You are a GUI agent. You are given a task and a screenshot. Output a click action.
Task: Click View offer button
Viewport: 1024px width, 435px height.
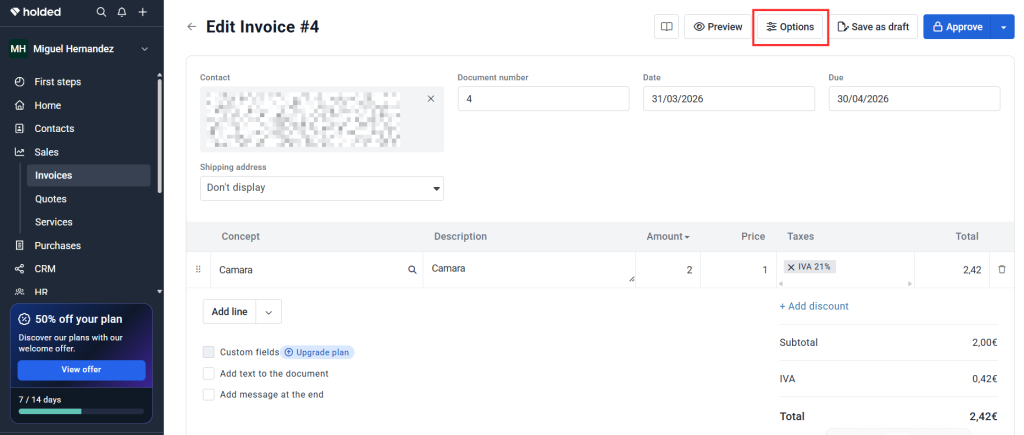[x=82, y=370]
